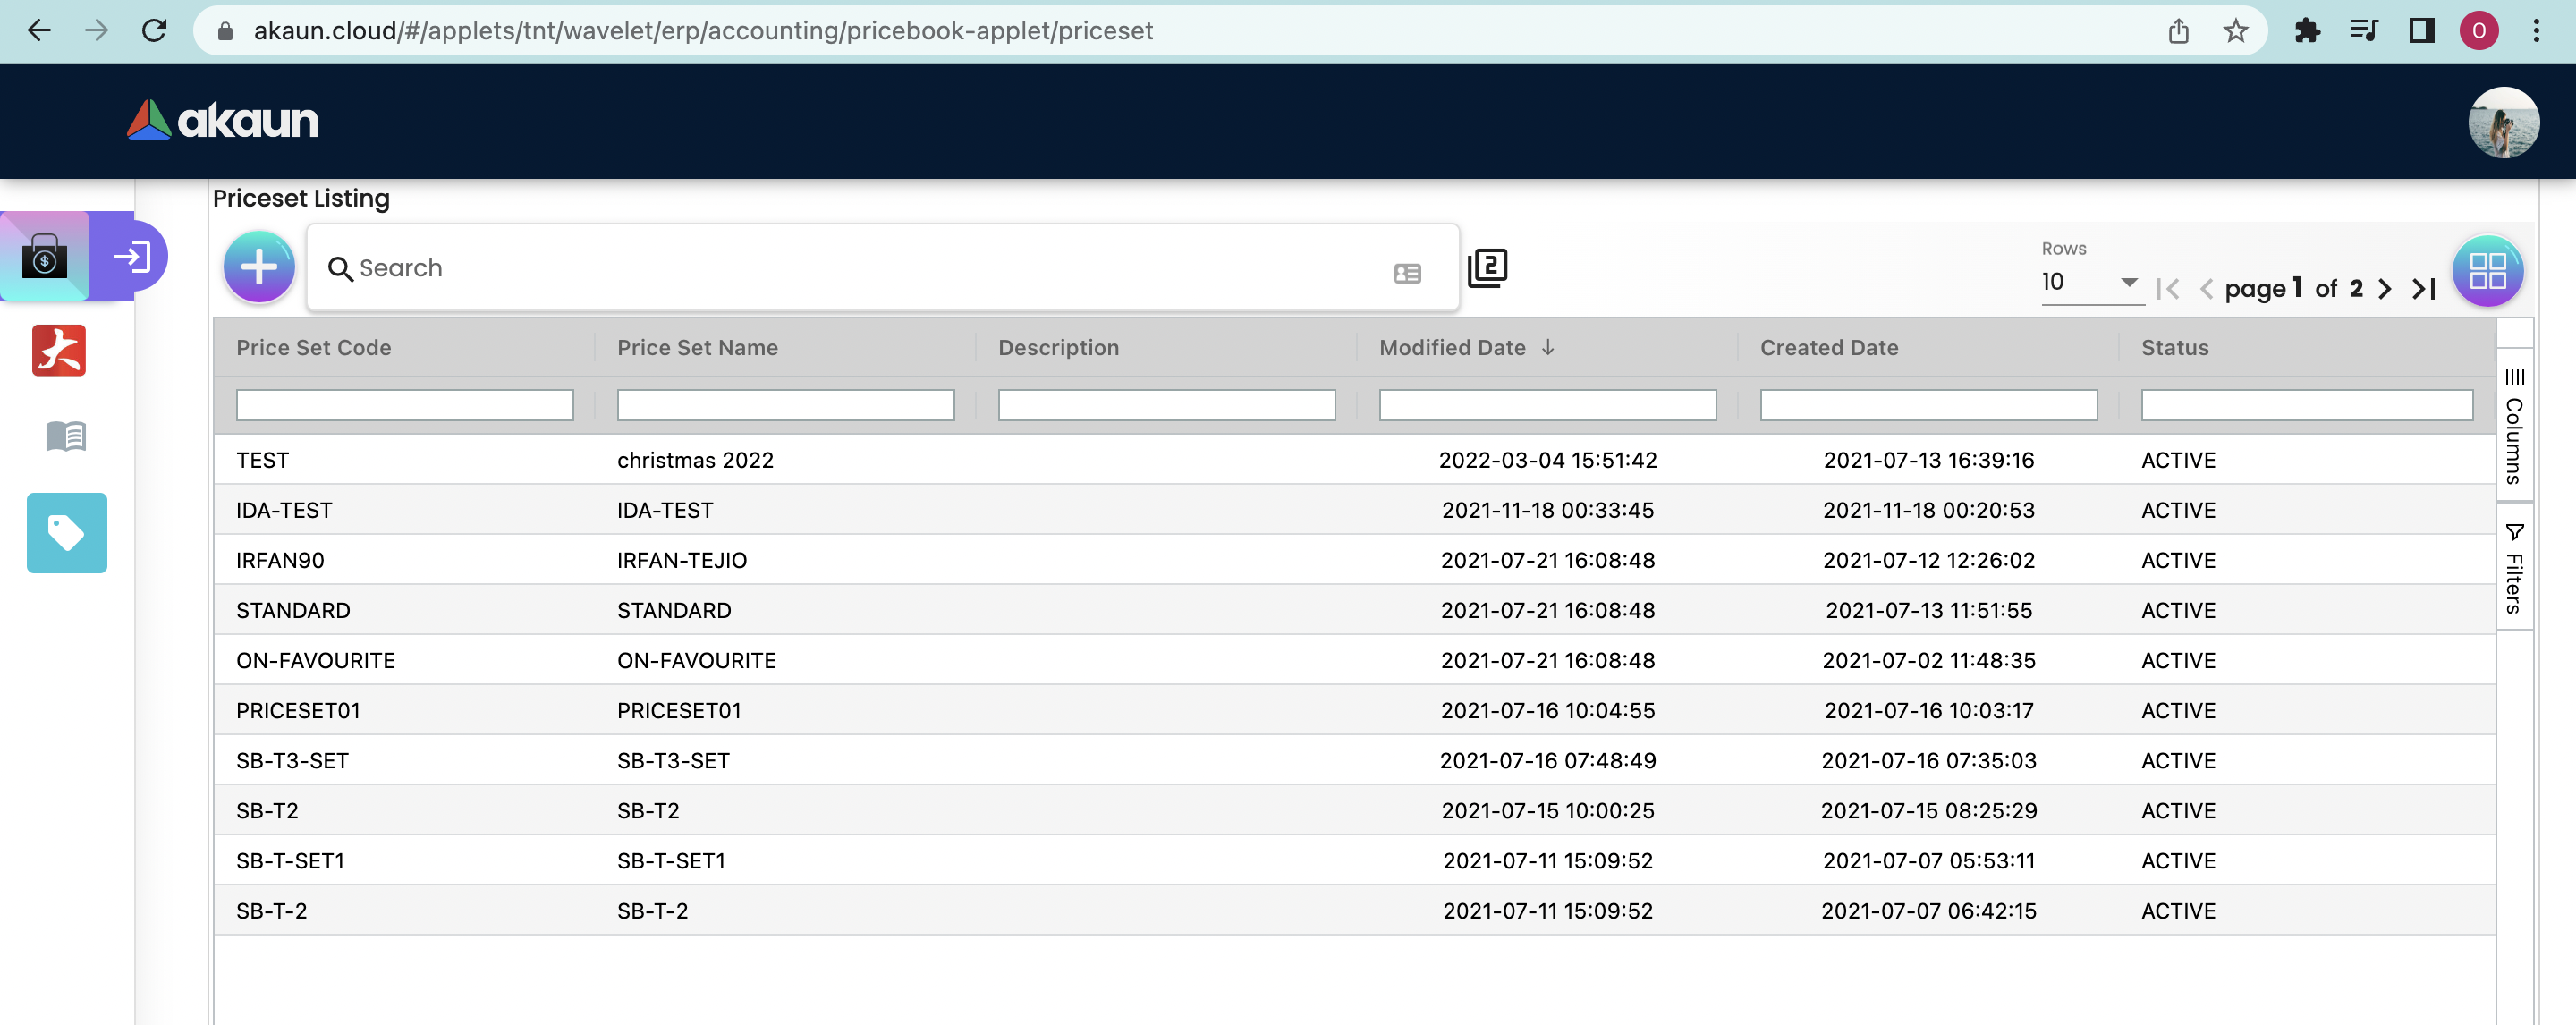
Task: Toggle advanced search icon in search bar
Action: pyautogui.click(x=1407, y=273)
